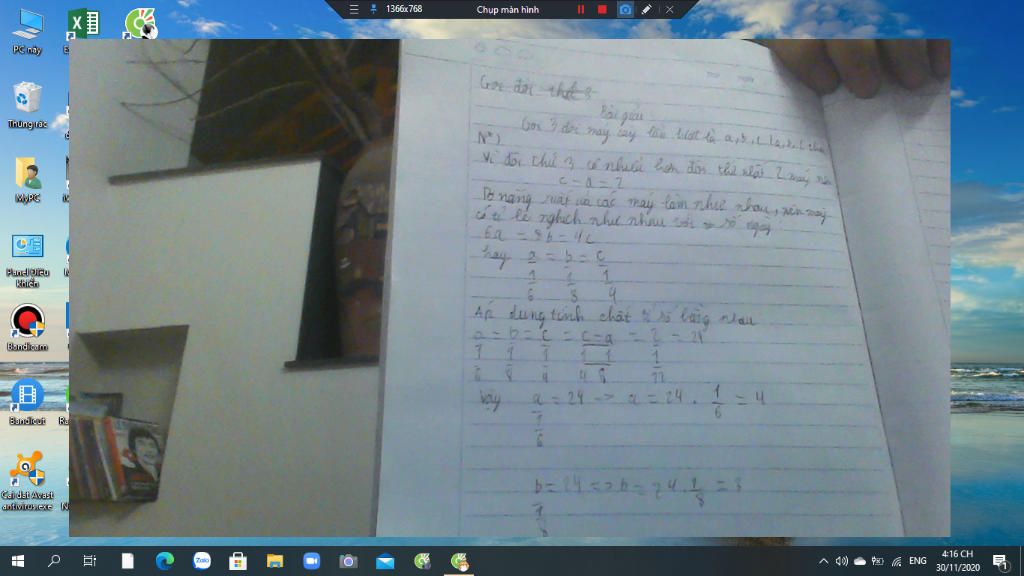The width and height of the screenshot is (1024, 576).
Task: Select the Excel desktop shortcut
Action: [x=84, y=25]
